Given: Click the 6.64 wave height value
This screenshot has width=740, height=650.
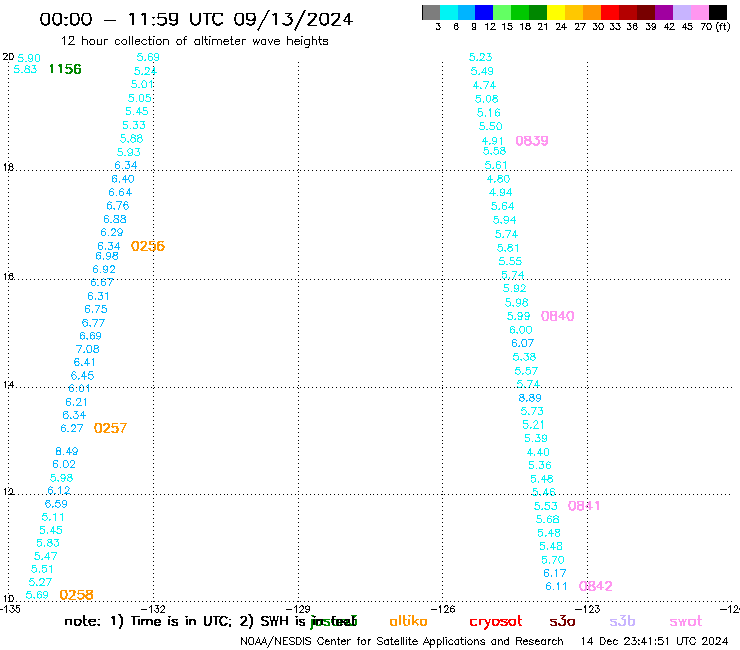Looking at the screenshot, I should [120, 192].
